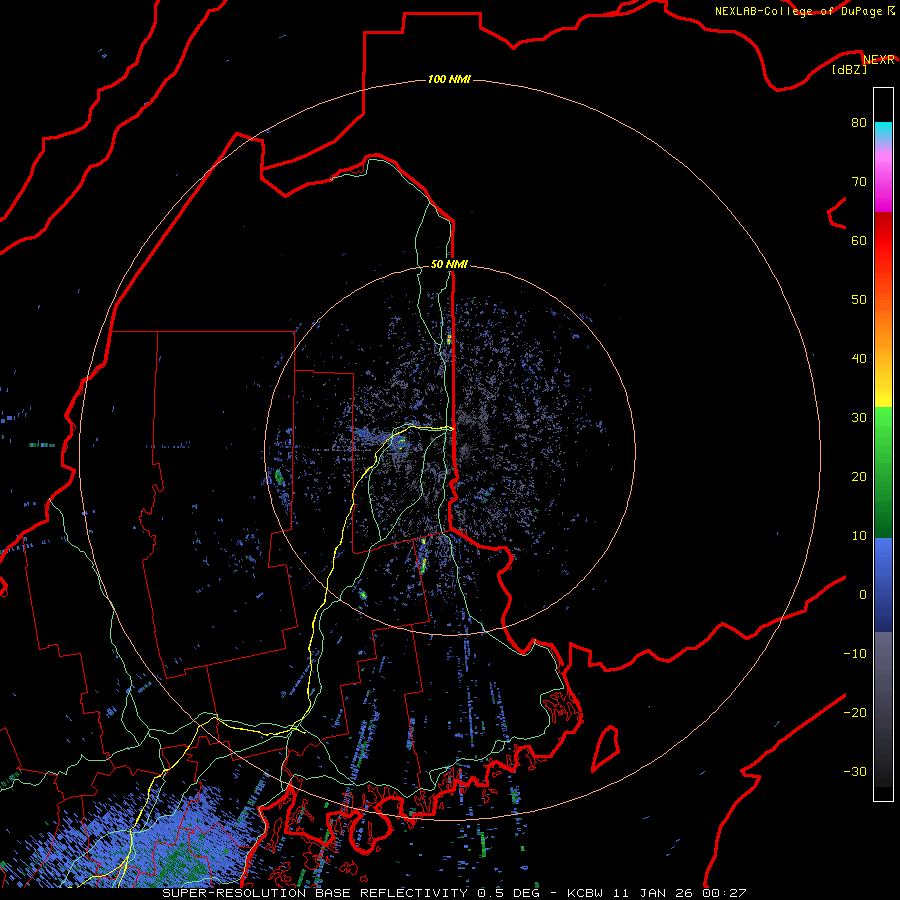Click the "100 NMI" range ring label
This screenshot has height=900, width=900.
coord(449,79)
